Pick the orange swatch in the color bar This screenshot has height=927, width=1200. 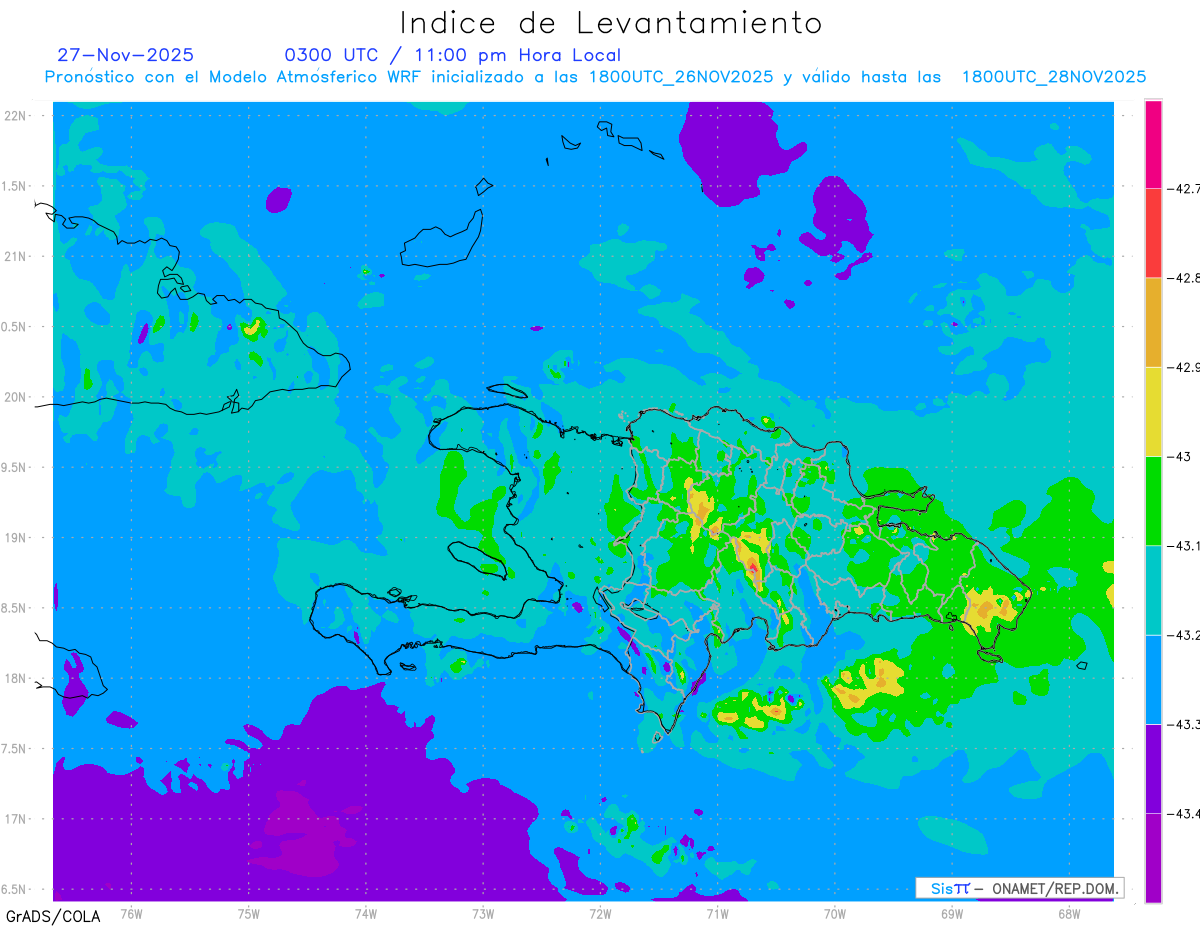coord(1153,322)
